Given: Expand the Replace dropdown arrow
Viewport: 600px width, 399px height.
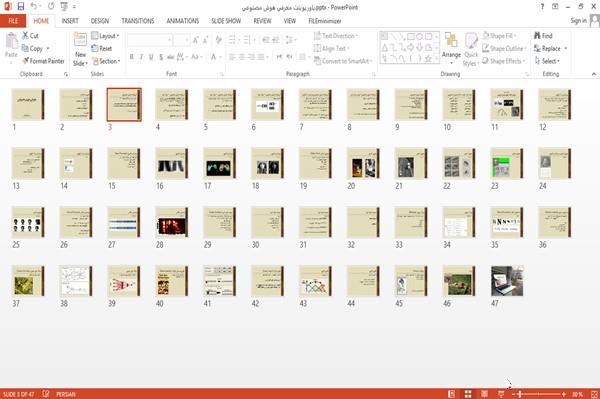Looking at the screenshot, I should point(566,49).
